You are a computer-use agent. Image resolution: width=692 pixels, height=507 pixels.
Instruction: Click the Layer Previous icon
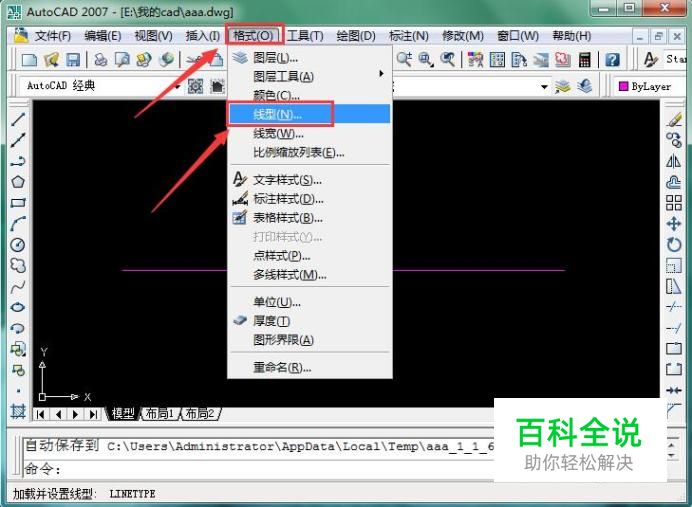[585, 86]
